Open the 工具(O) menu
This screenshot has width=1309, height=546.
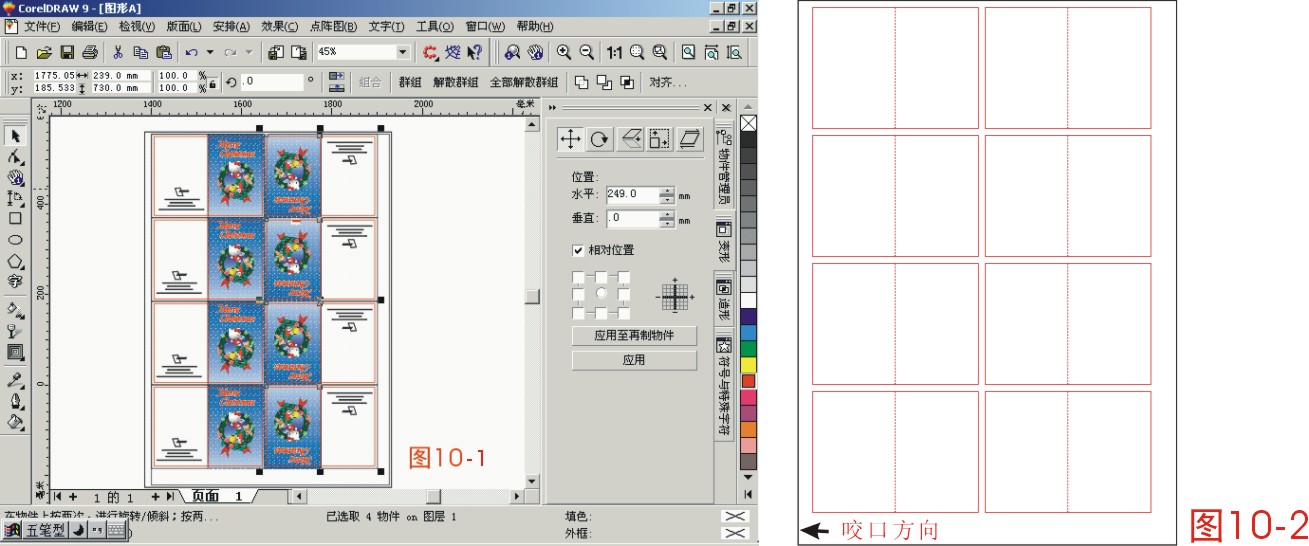pos(435,26)
